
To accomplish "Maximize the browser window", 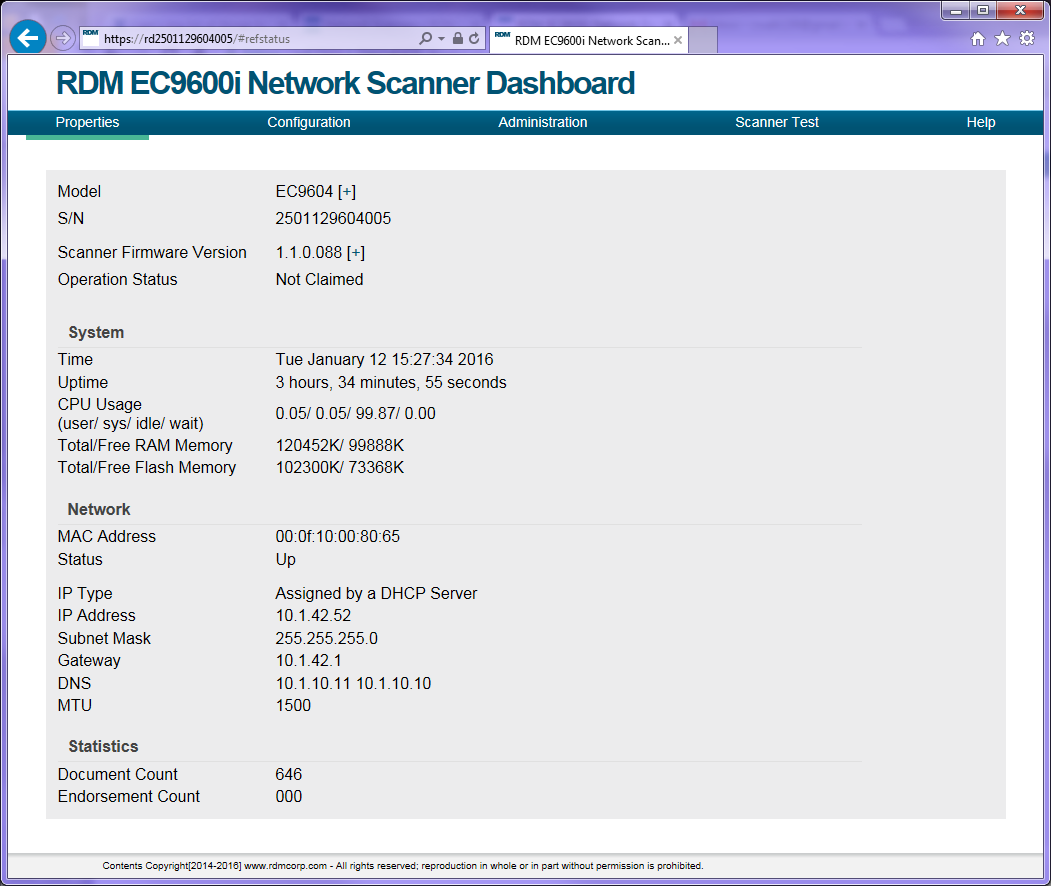I will [983, 10].
